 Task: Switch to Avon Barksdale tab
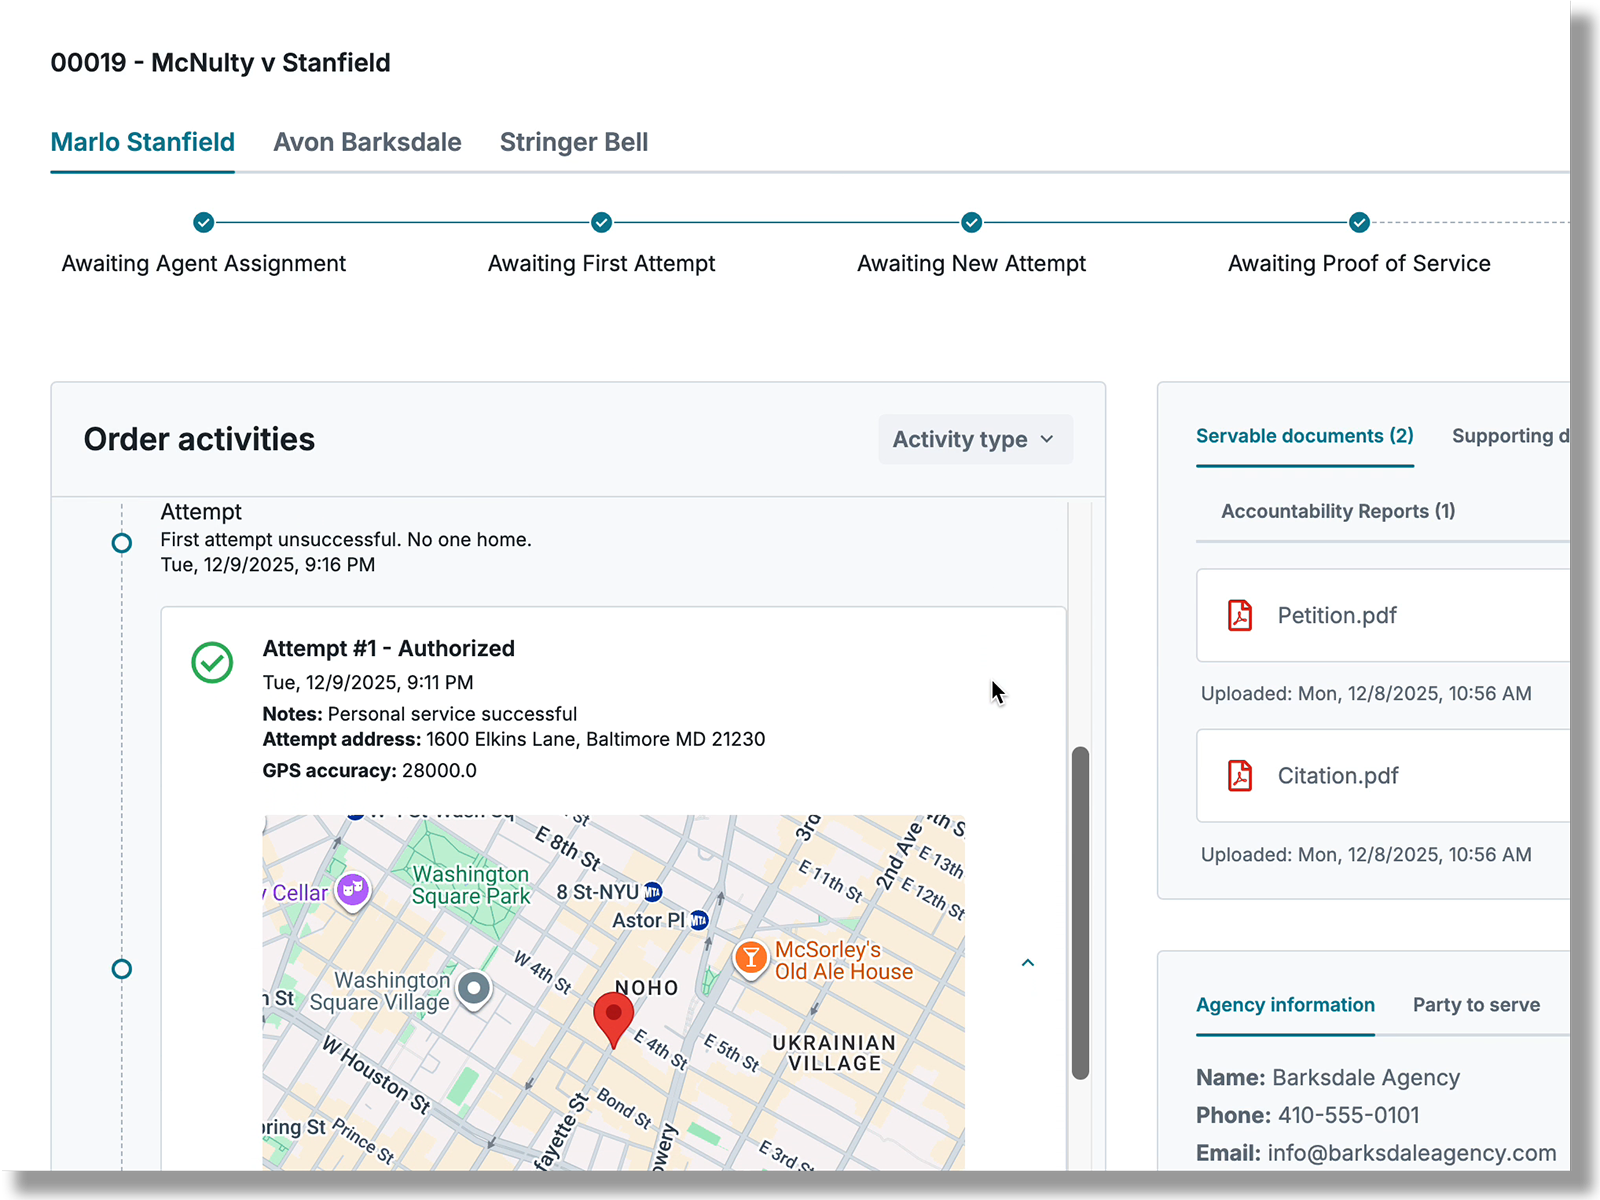point(367,142)
